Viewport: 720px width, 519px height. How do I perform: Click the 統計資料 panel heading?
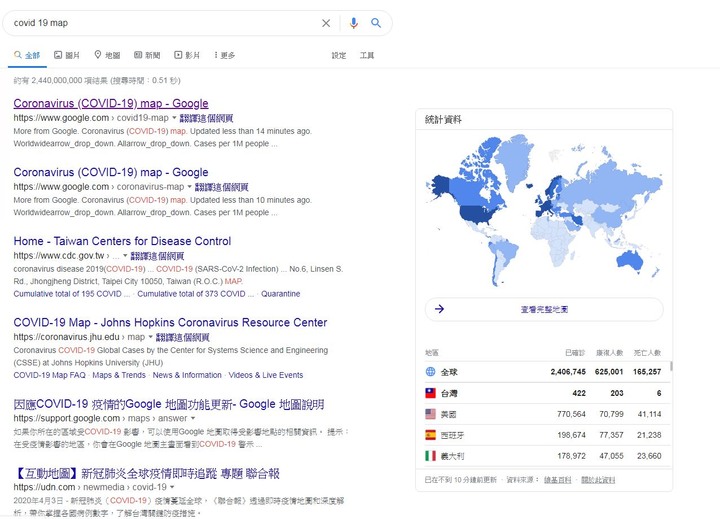tap(443, 119)
